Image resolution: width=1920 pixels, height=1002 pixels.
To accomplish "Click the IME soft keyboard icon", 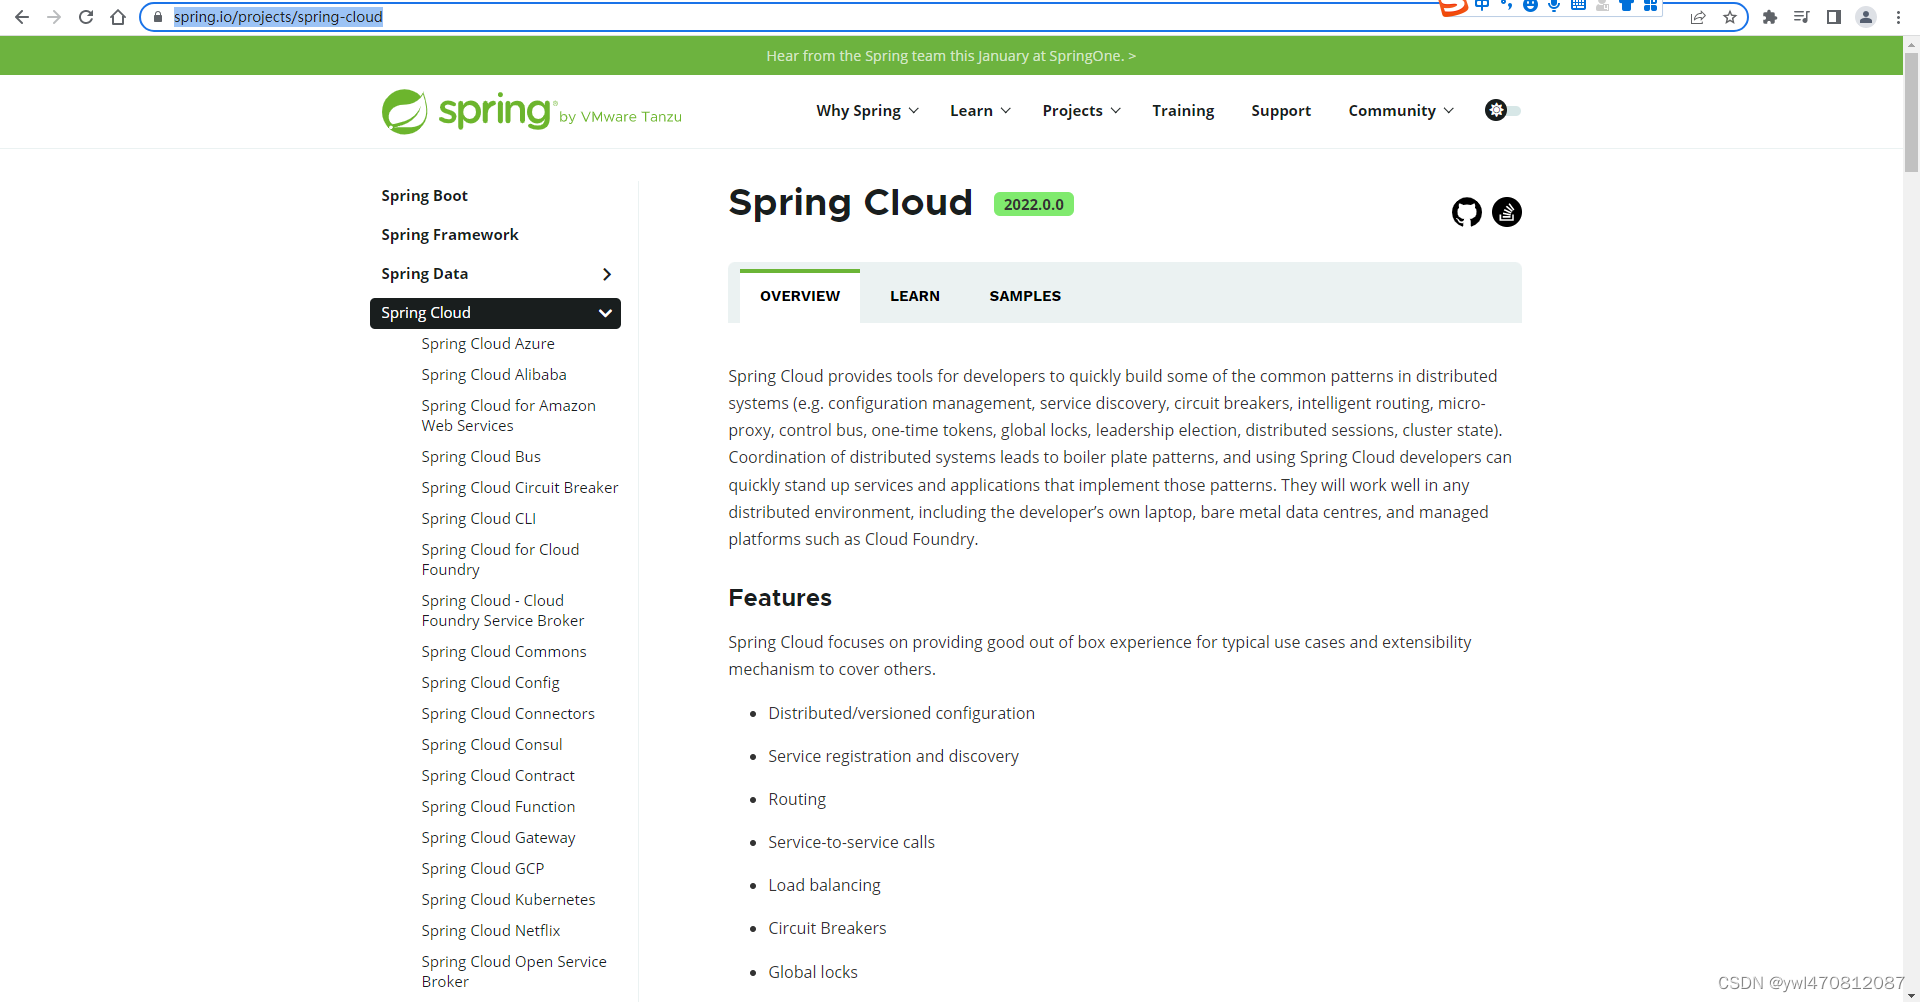I will click(1578, 6).
